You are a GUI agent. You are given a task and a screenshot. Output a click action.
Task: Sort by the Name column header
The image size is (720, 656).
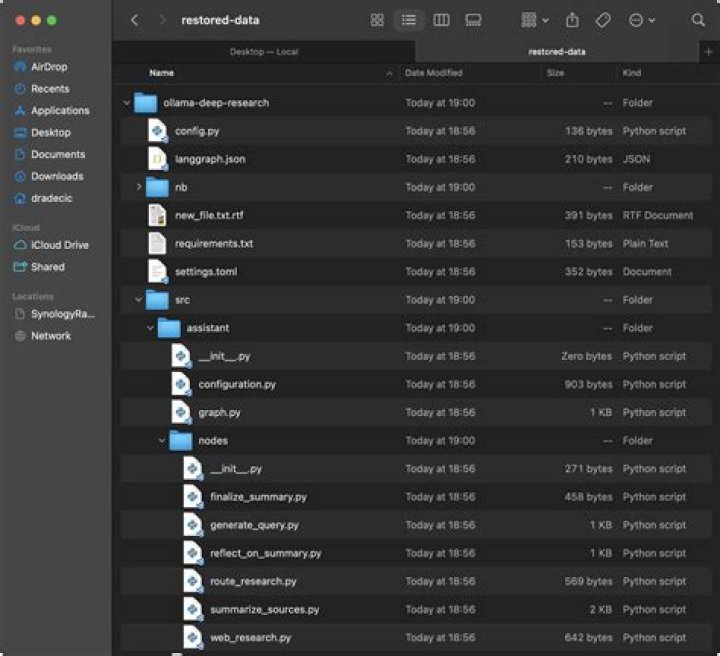[x=161, y=73]
